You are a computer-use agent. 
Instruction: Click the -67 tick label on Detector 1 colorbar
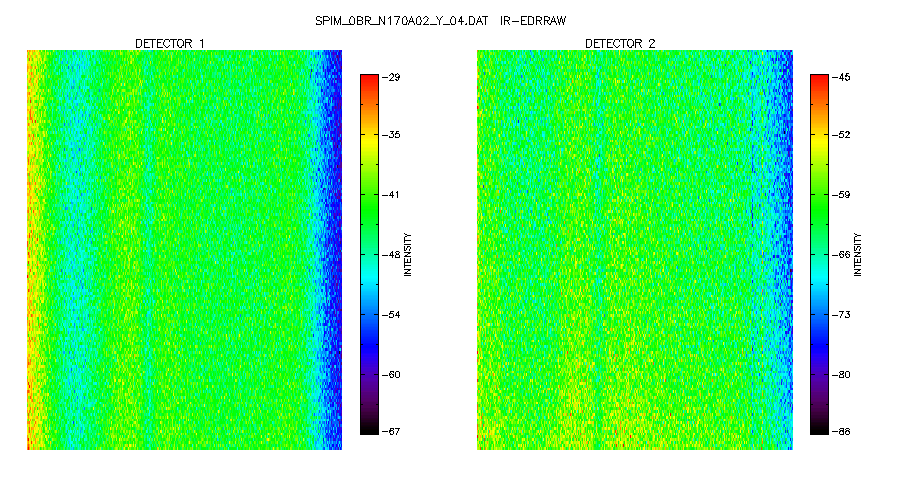coord(391,431)
